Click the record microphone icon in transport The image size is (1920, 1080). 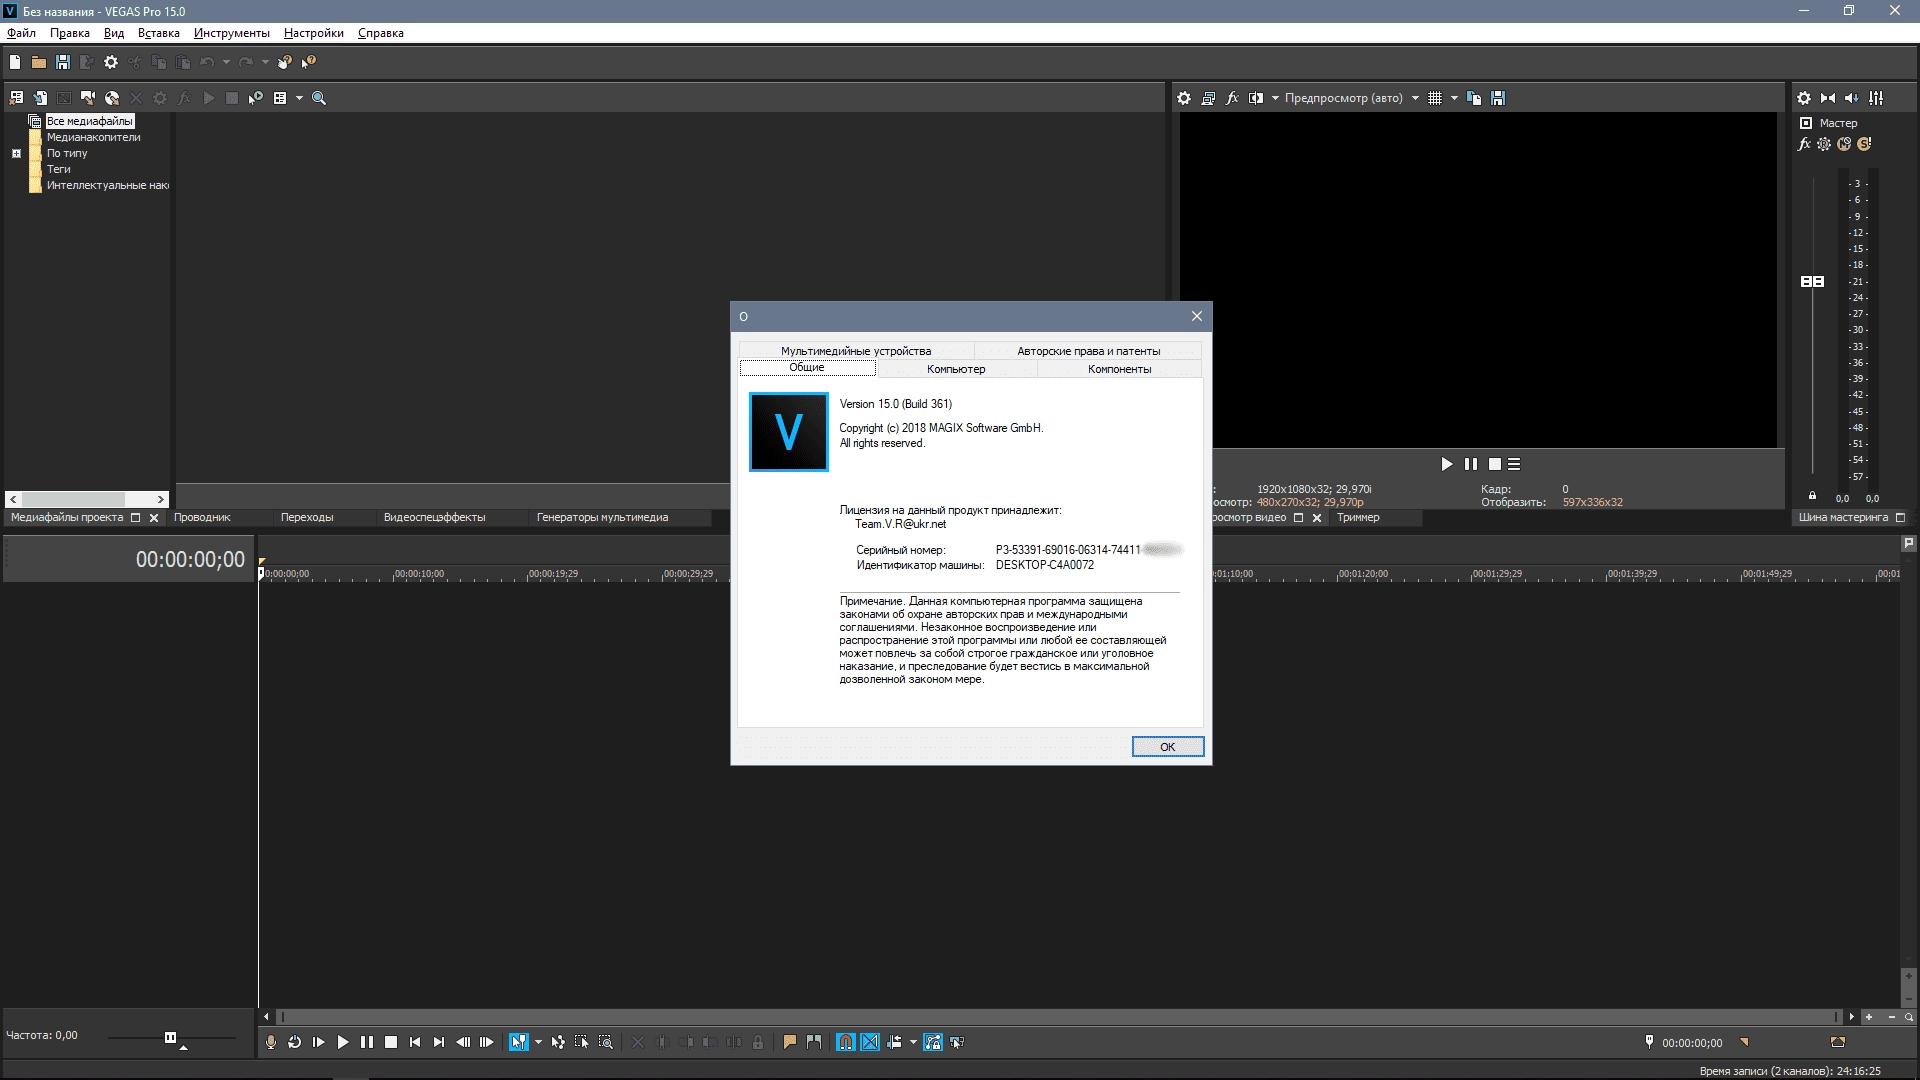(x=271, y=1042)
